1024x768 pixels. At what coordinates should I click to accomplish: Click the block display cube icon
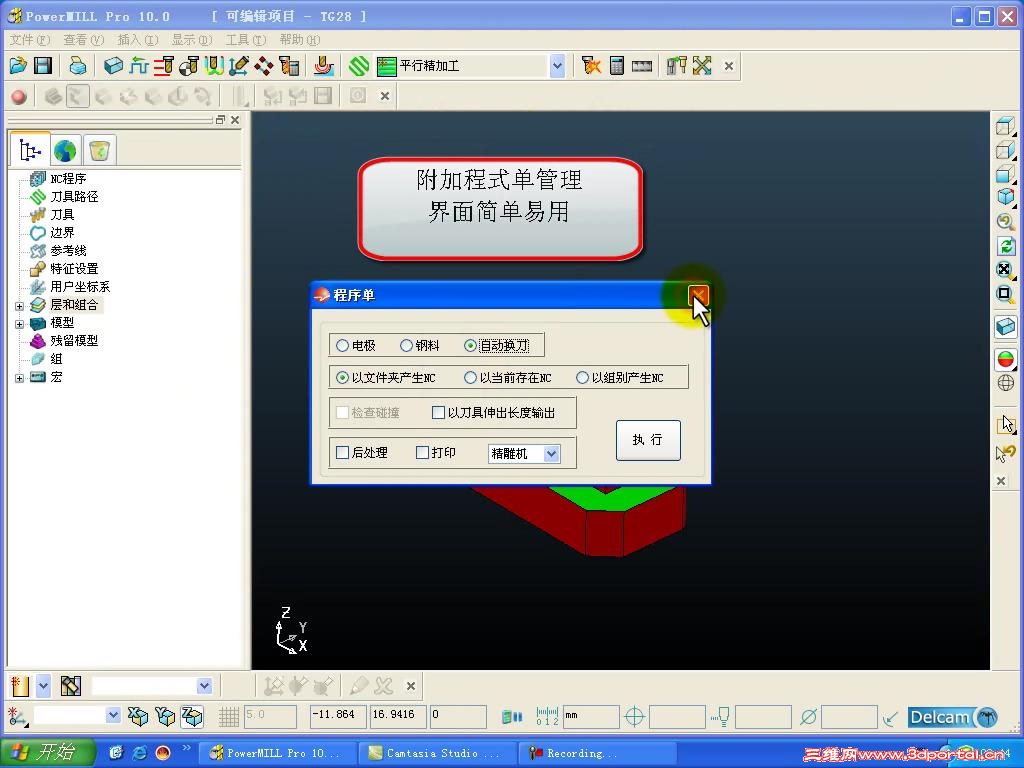pyautogui.click(x=1006, y=326)
